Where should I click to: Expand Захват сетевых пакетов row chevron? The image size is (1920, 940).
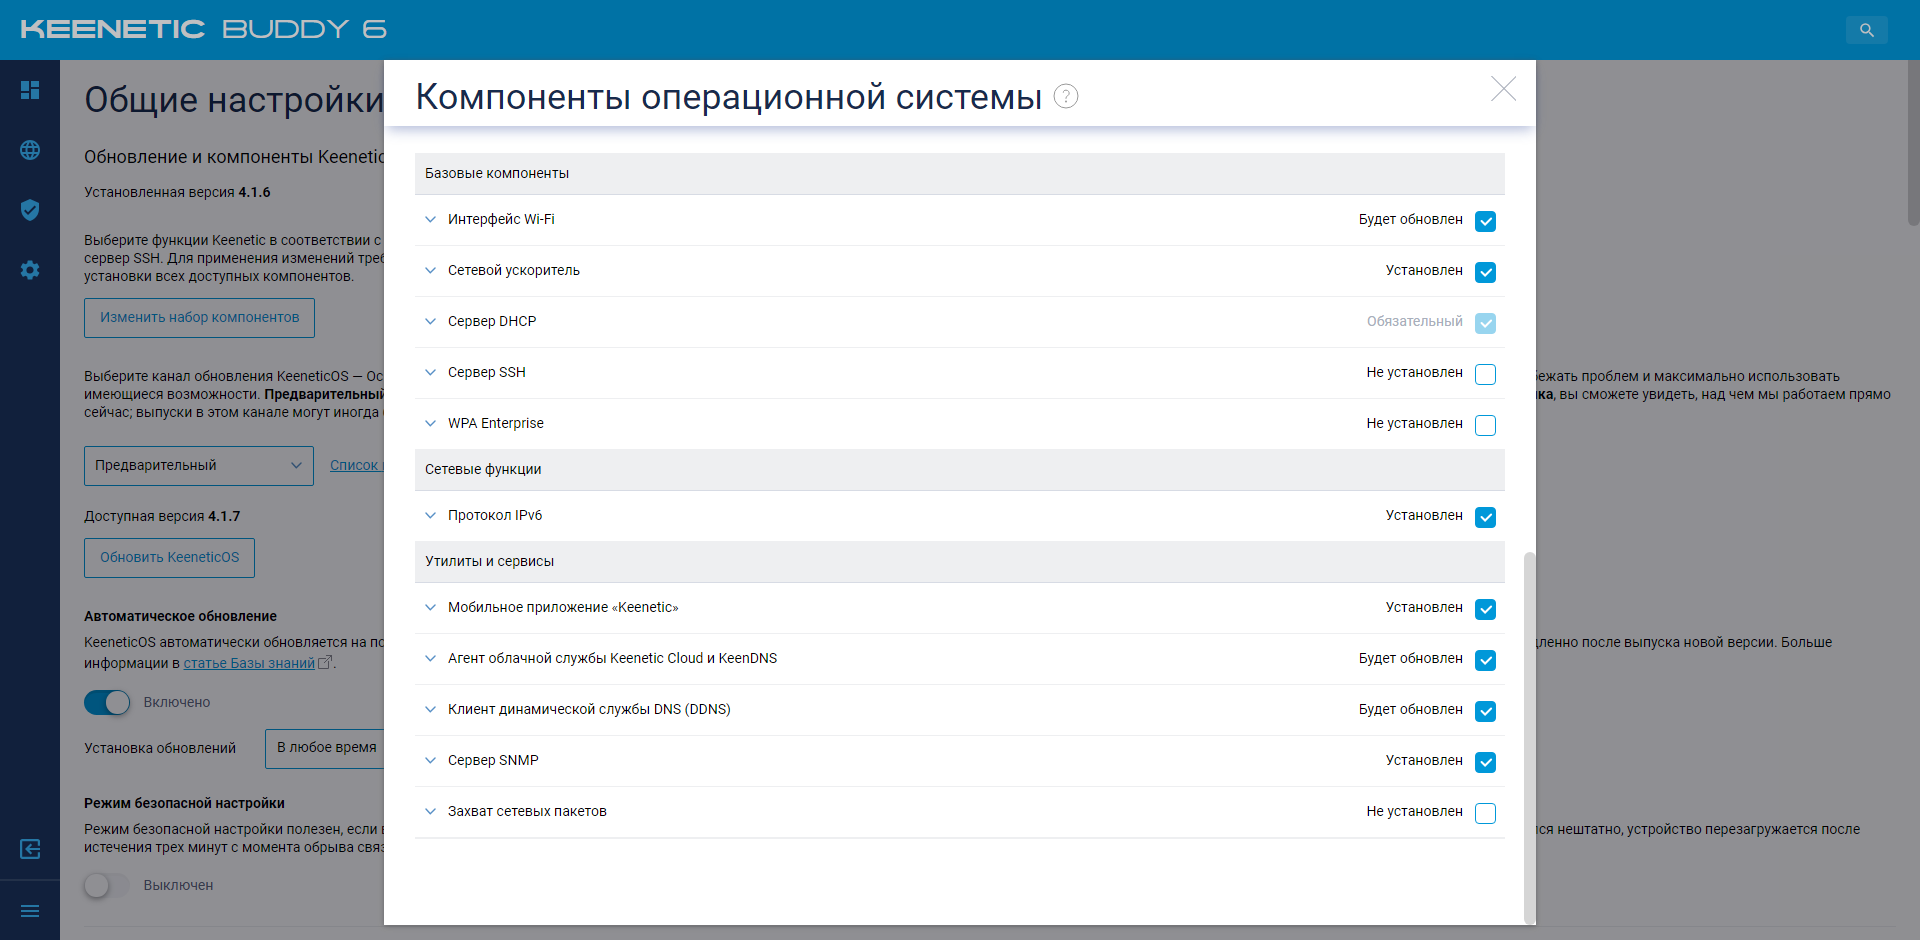point(430,811)
